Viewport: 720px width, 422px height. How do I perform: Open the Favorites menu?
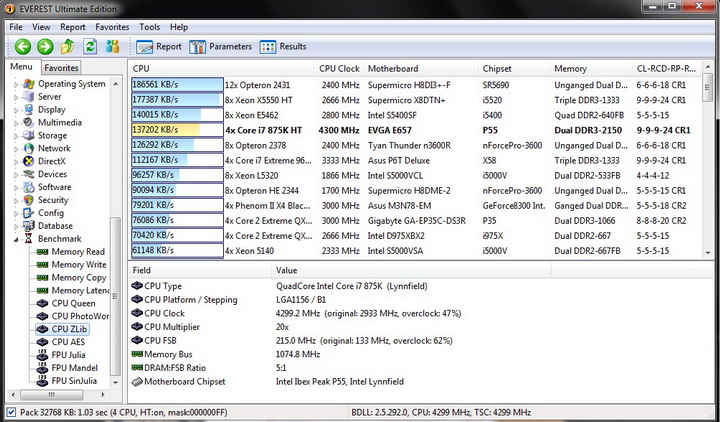(112, 27)
